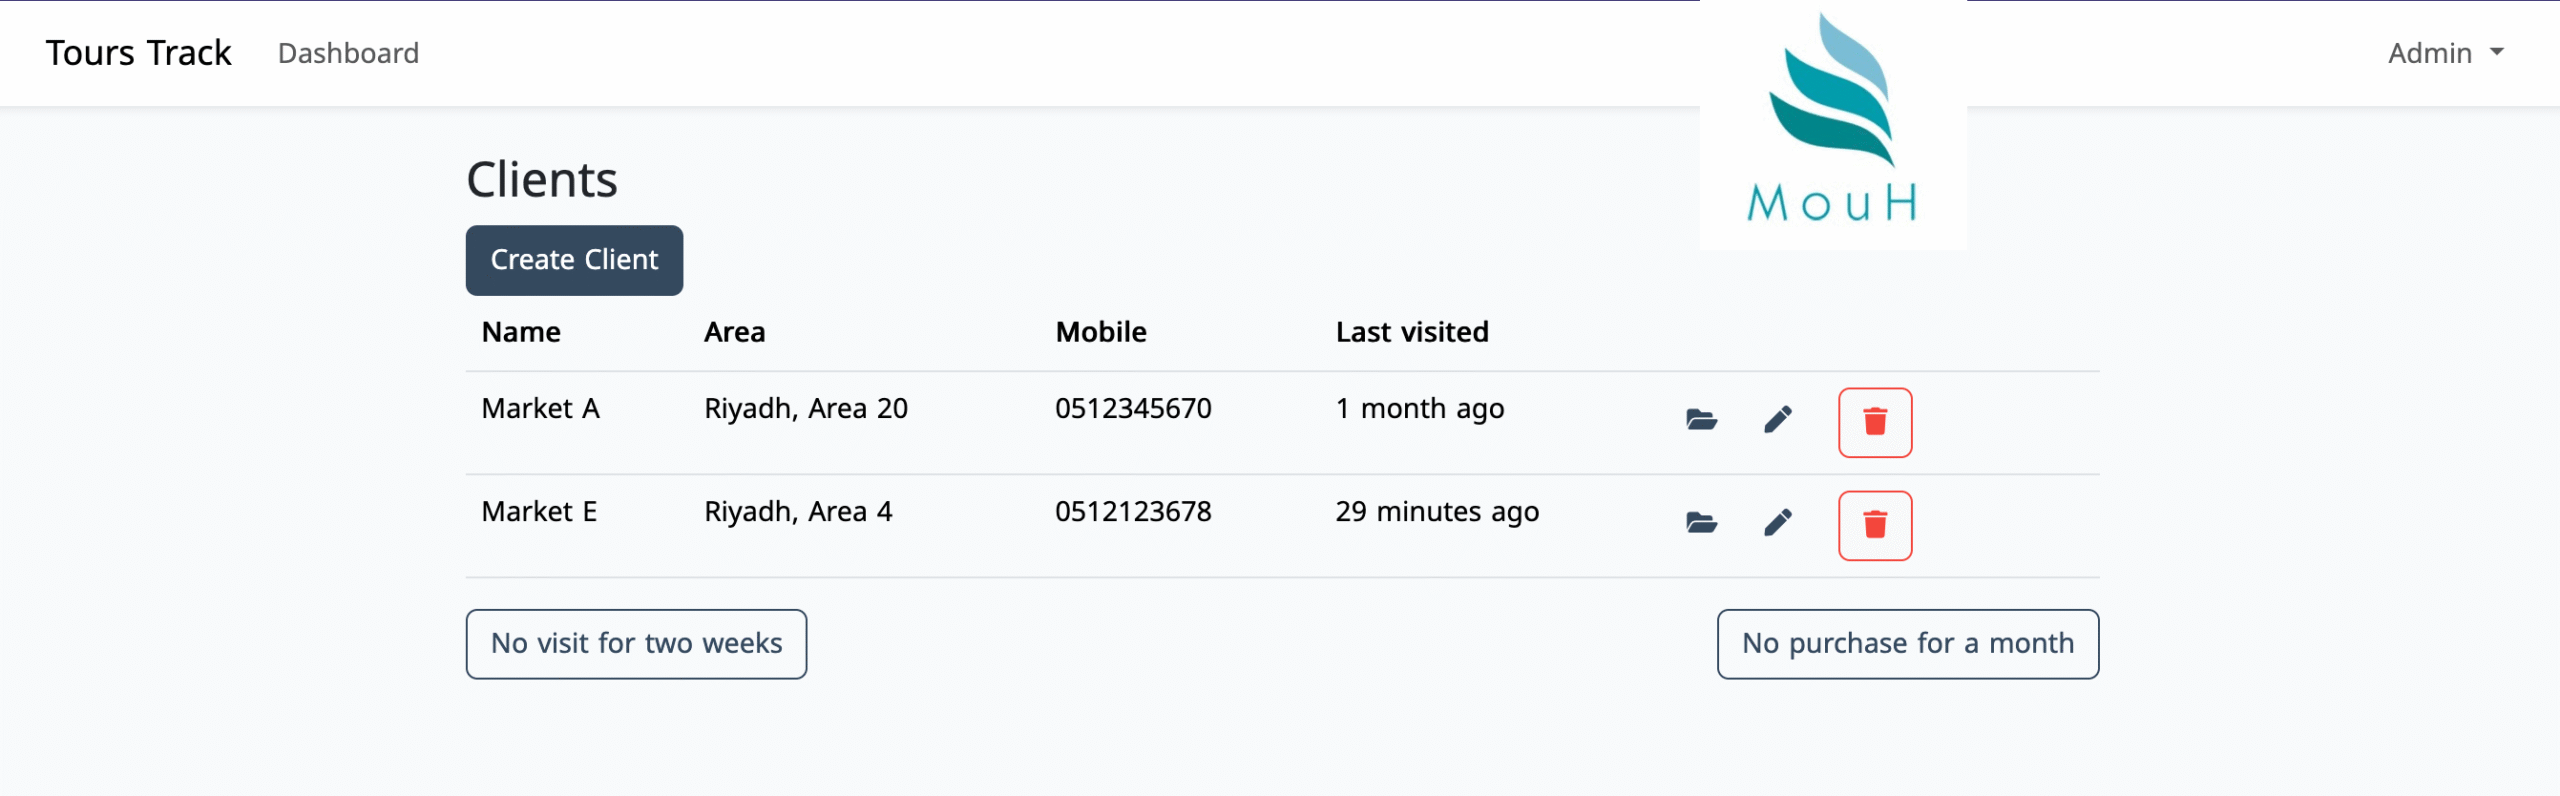
Task: Click the Tours Track brand title
Action: (x=138, y=53)
